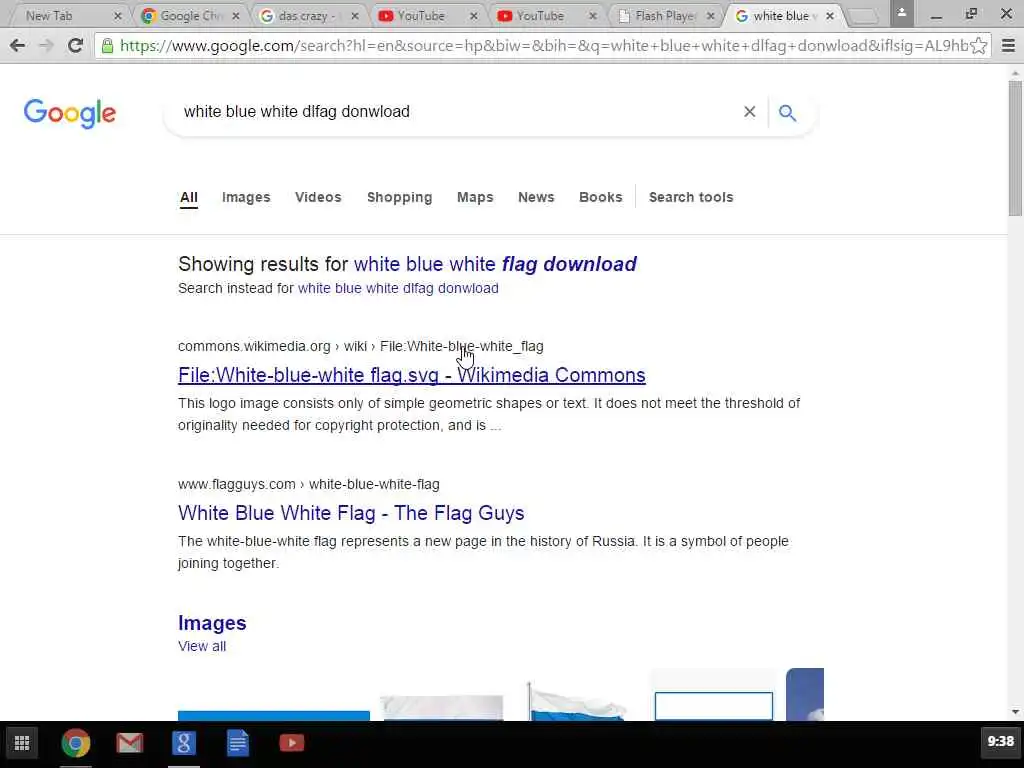Switch to Maps results

tap(475, 197)
